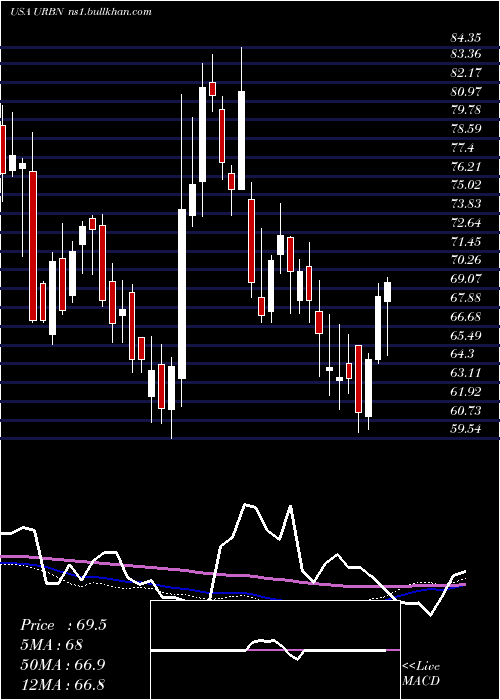Click the 73.83 price axis label
This screenshot has height=700, width=500.
(x=466, y=204)
